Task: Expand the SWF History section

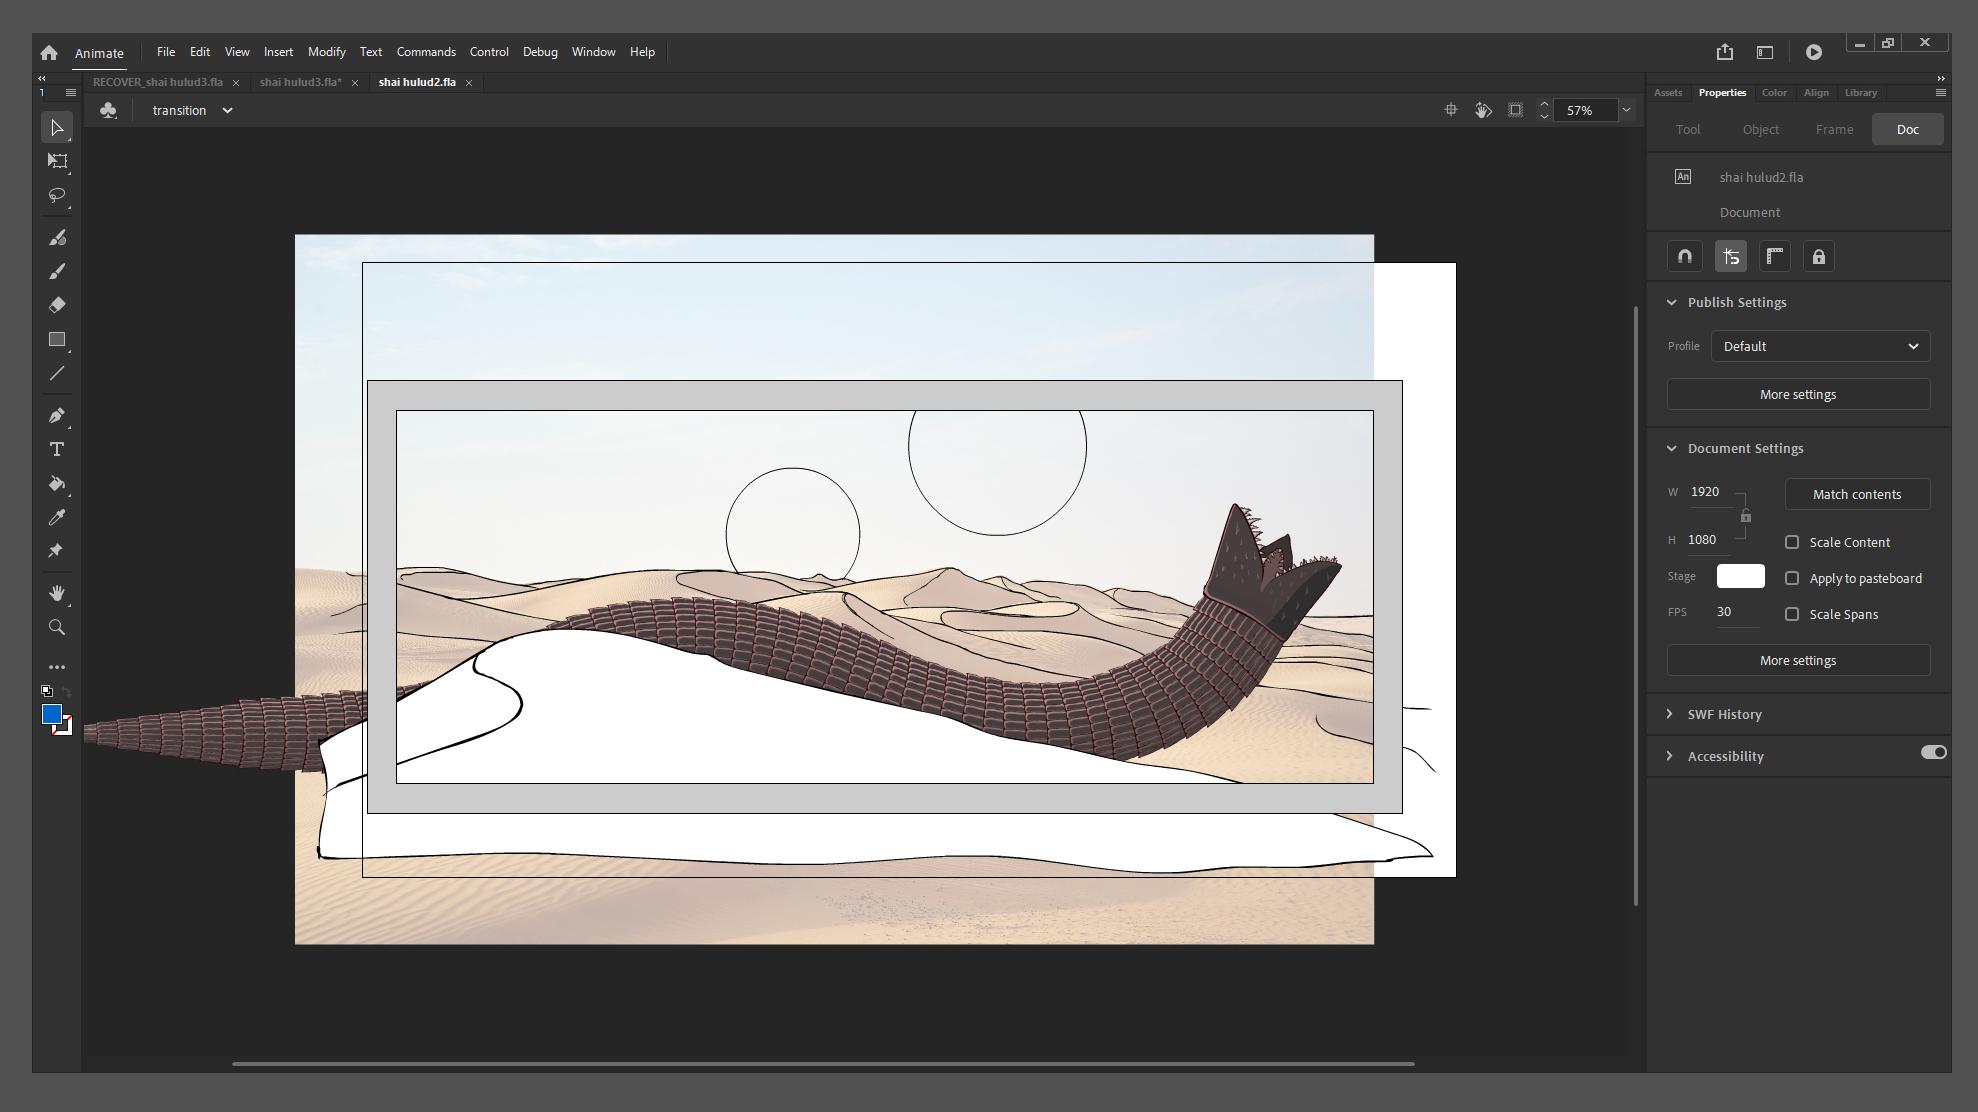Action: coord(1669,714)
